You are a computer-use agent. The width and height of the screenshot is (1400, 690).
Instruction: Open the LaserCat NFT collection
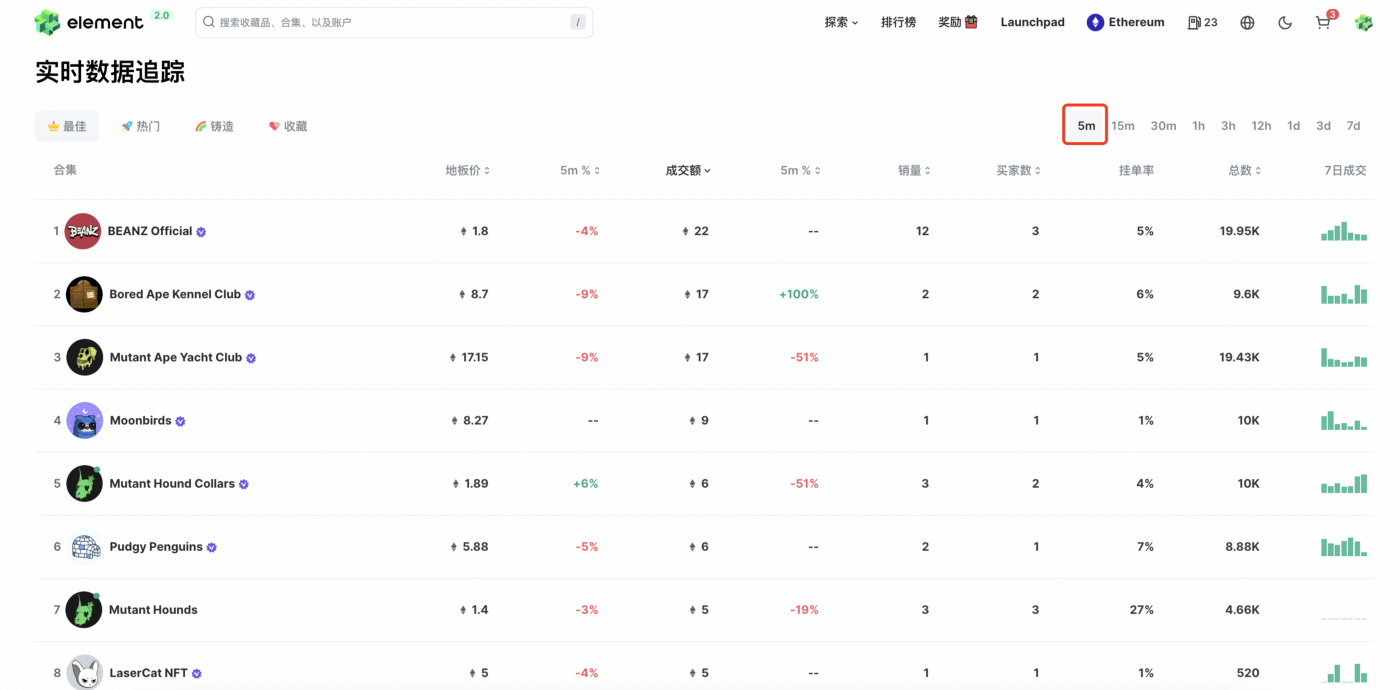click(x=148, y=673)
